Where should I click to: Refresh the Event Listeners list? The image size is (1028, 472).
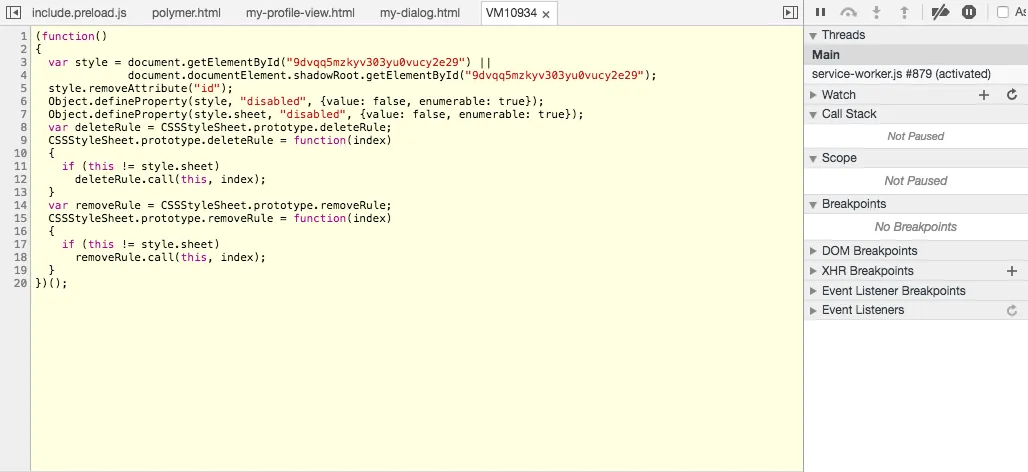[1012, 310]
